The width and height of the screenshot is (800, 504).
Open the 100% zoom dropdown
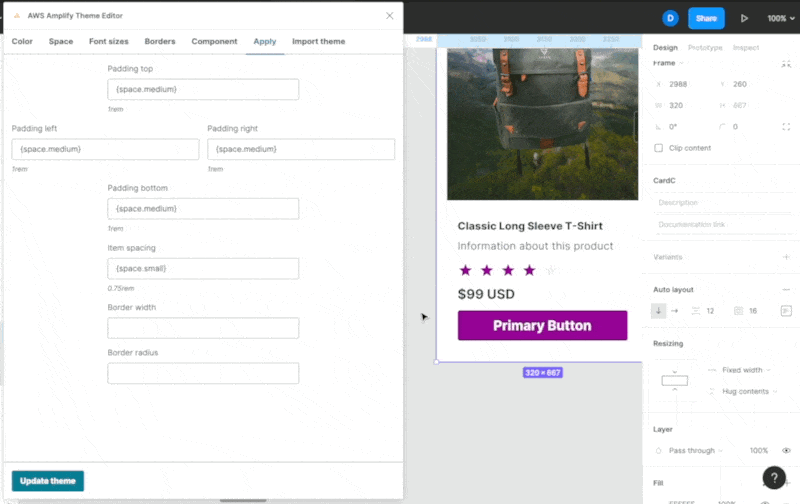click(781, 18)
